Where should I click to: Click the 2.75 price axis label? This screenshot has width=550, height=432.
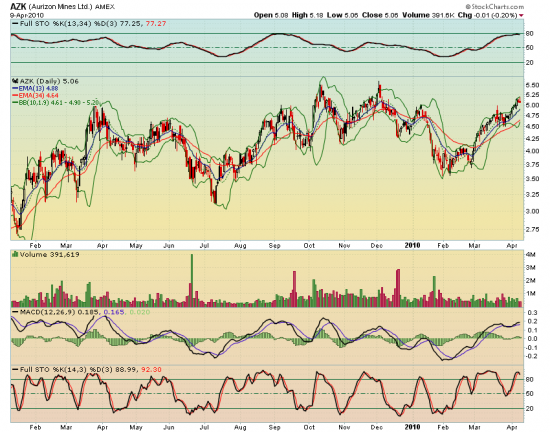532,229
